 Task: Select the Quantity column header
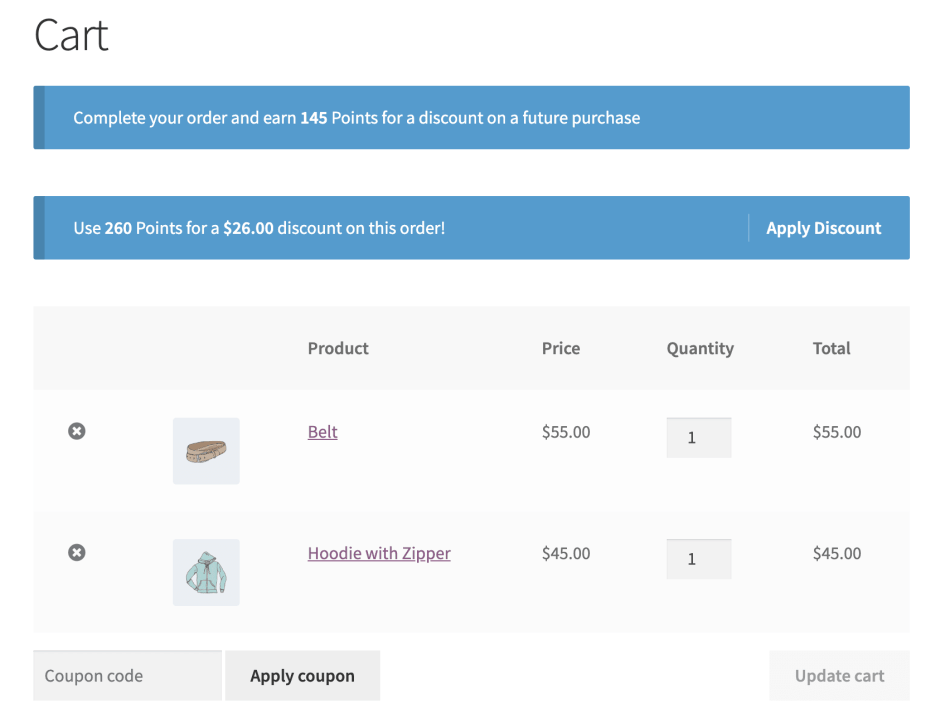[x=700, y=348]
